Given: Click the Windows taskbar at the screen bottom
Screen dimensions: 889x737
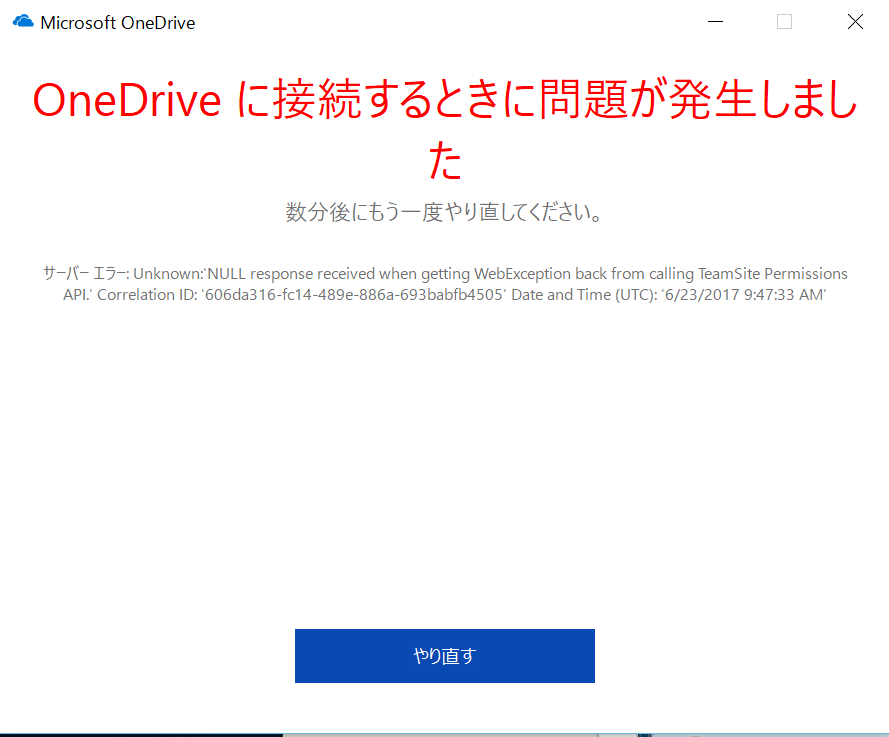Looking at the screenshot, I should click(x=444, y=732).
